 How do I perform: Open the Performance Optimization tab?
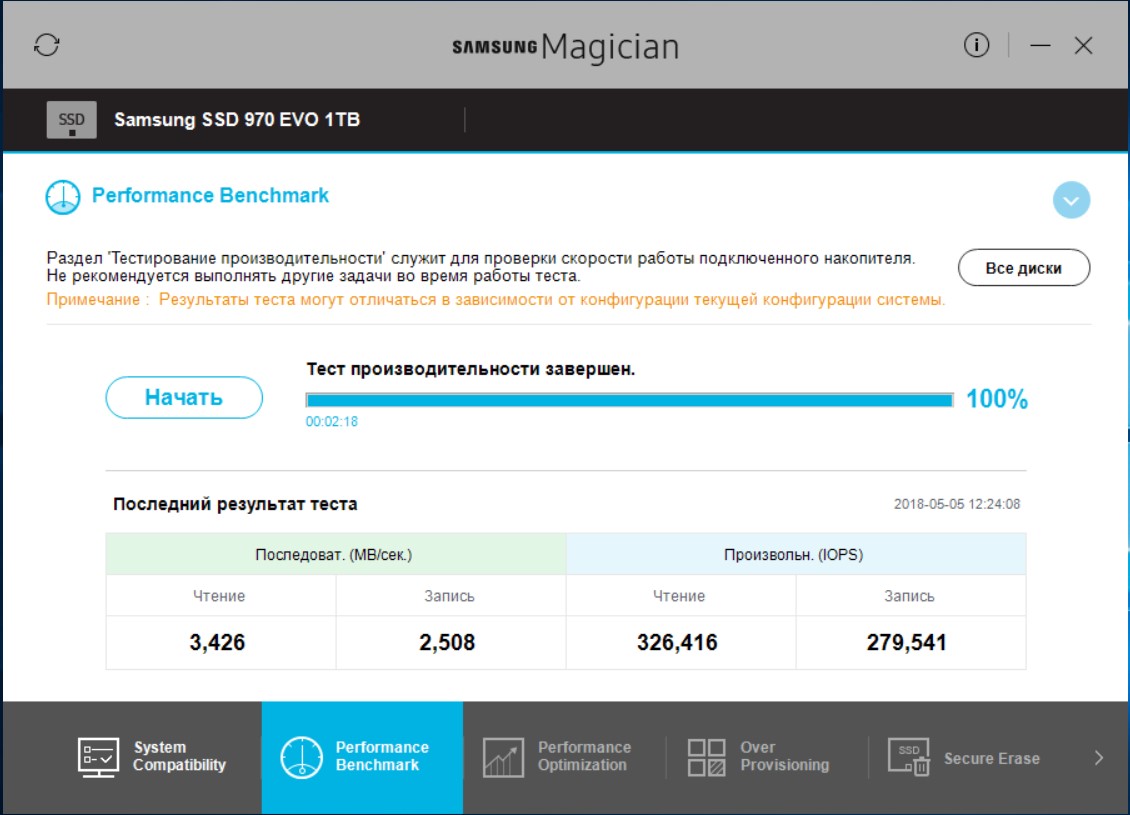click(x=564, y=757)
